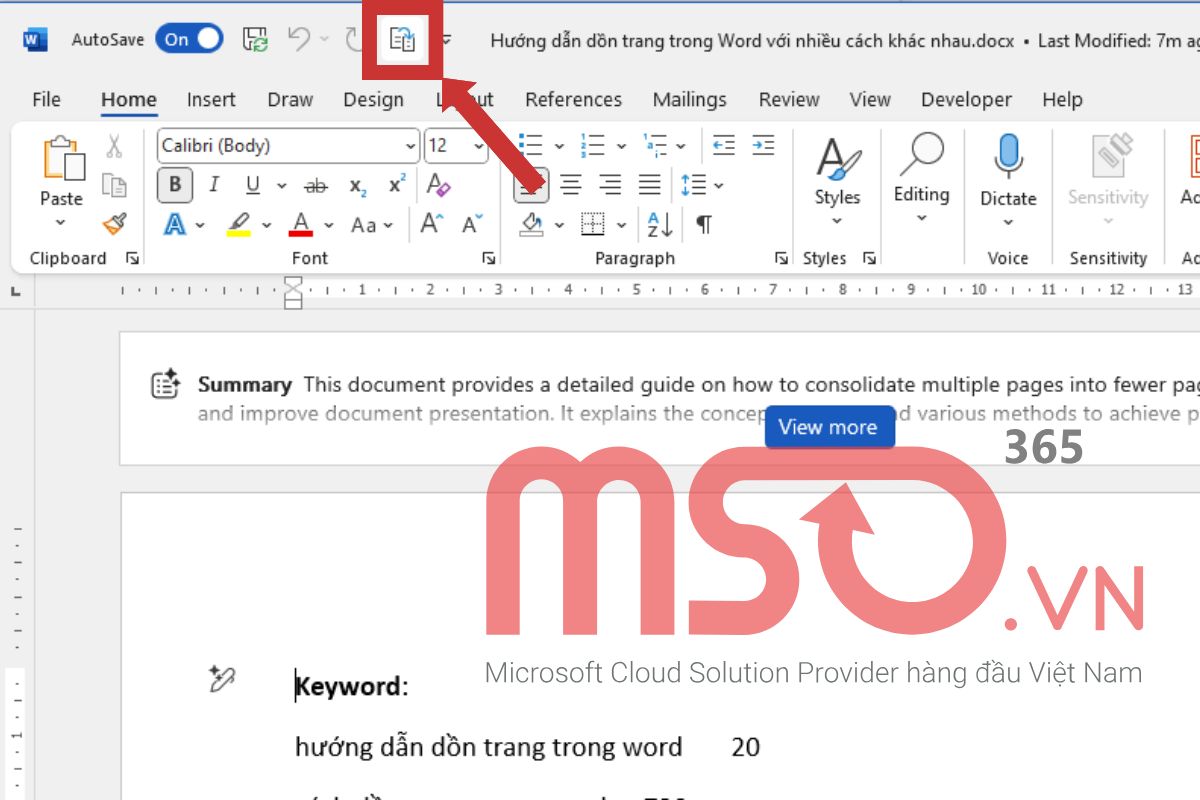This screenshot has height=800, width=1200.
Task: Expand the Undo history dropdown arrow
Action: click(325, 39)
